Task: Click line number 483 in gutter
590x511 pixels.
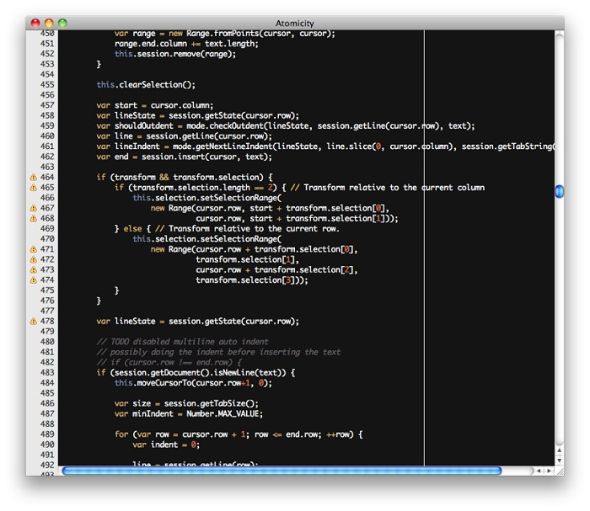Action: pos(47,373)
